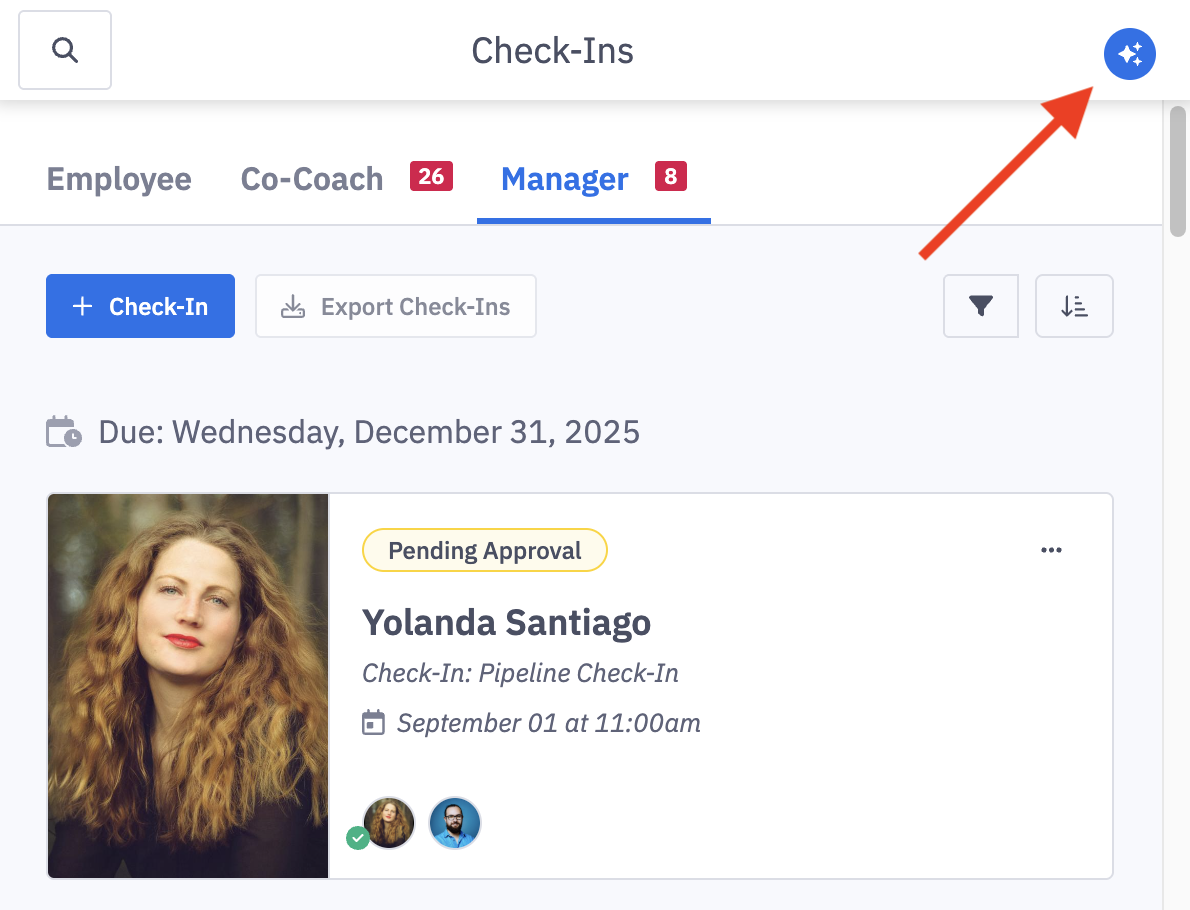Click Yolanda Santiago's large profile photo
1190x910 pixels.
188,686
